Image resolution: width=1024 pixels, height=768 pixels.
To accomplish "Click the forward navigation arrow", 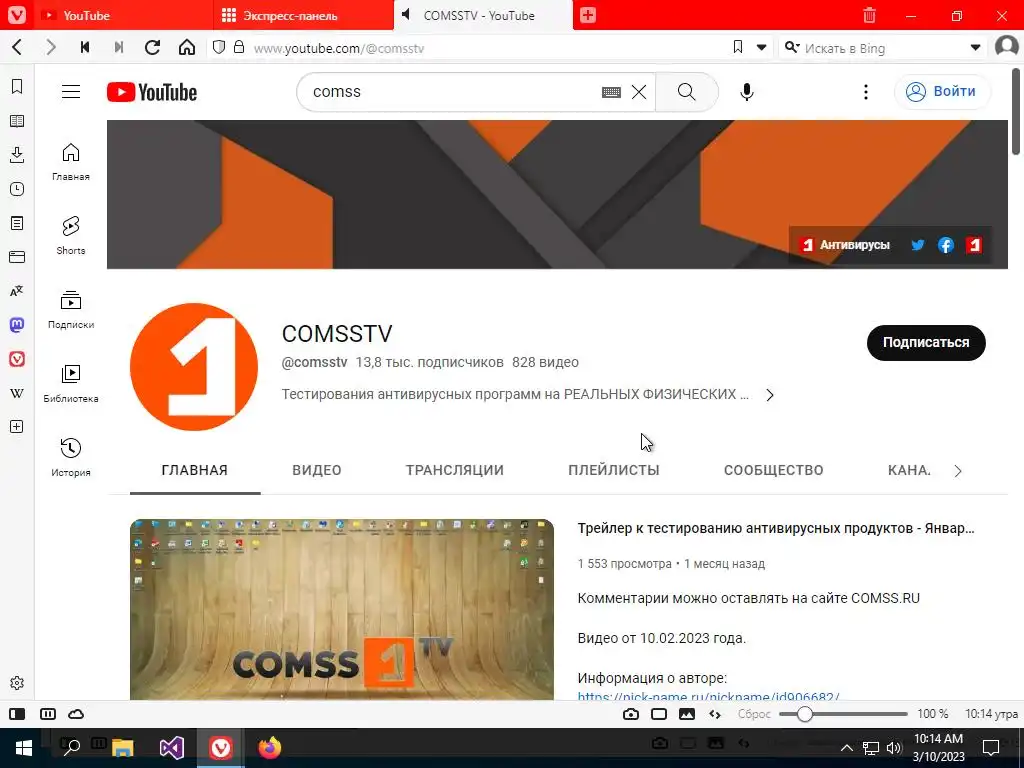I will (x=51, y=47).
